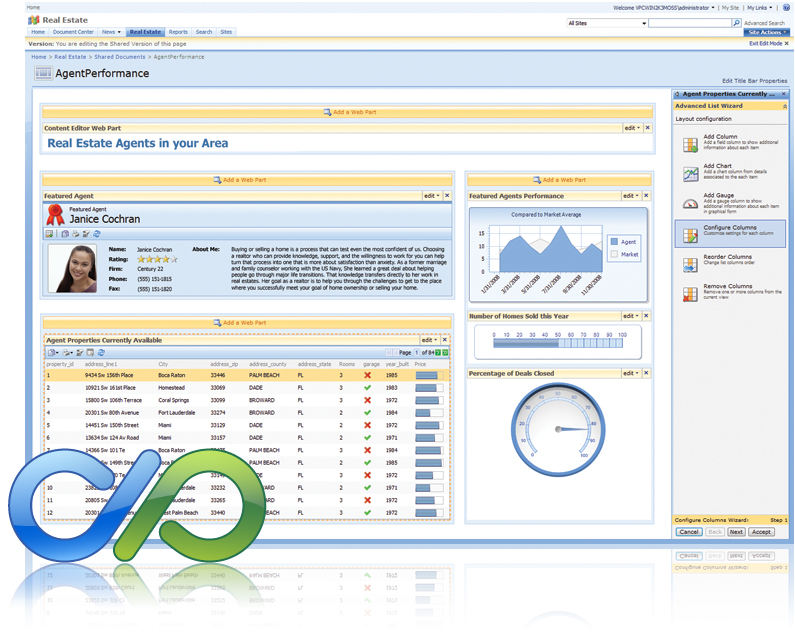Click the Add Gauge wizard icon
The image size is (795, 643).
(x=690, y=204)
